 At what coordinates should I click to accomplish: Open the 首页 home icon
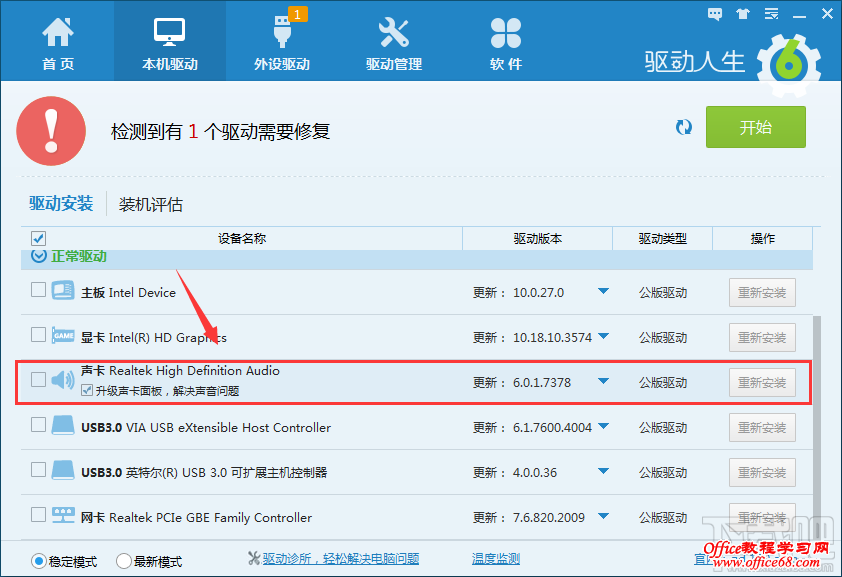[x=57, y=32]
